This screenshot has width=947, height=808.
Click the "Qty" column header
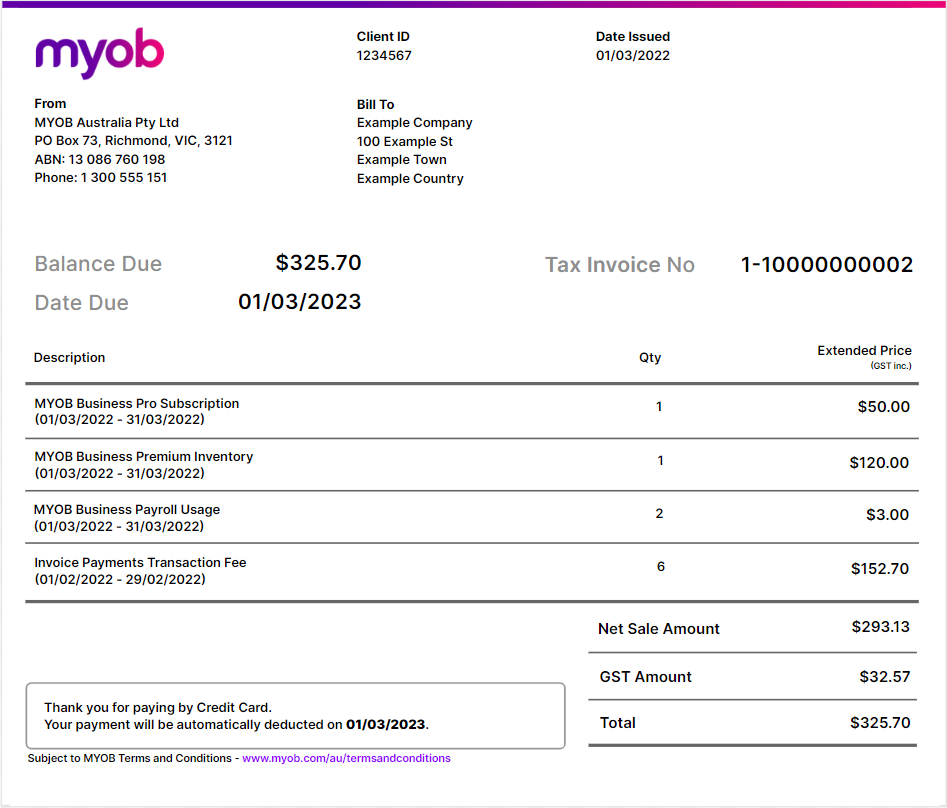point(650,358)
